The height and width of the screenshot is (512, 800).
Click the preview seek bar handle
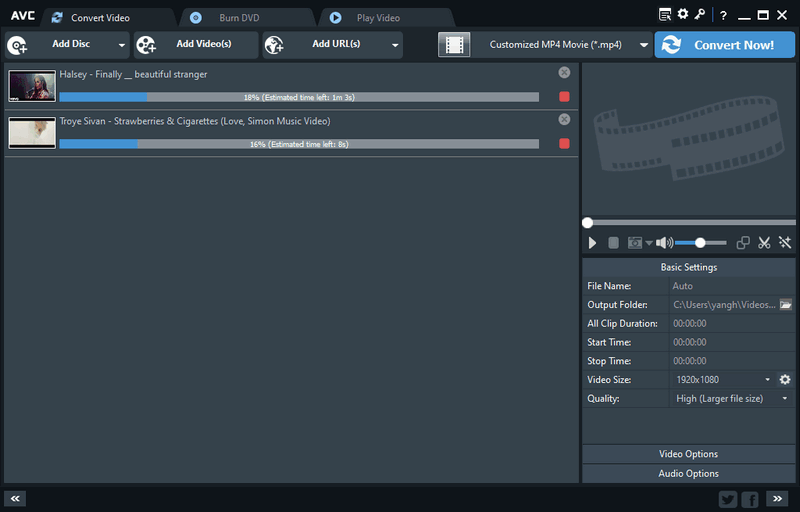588,222
